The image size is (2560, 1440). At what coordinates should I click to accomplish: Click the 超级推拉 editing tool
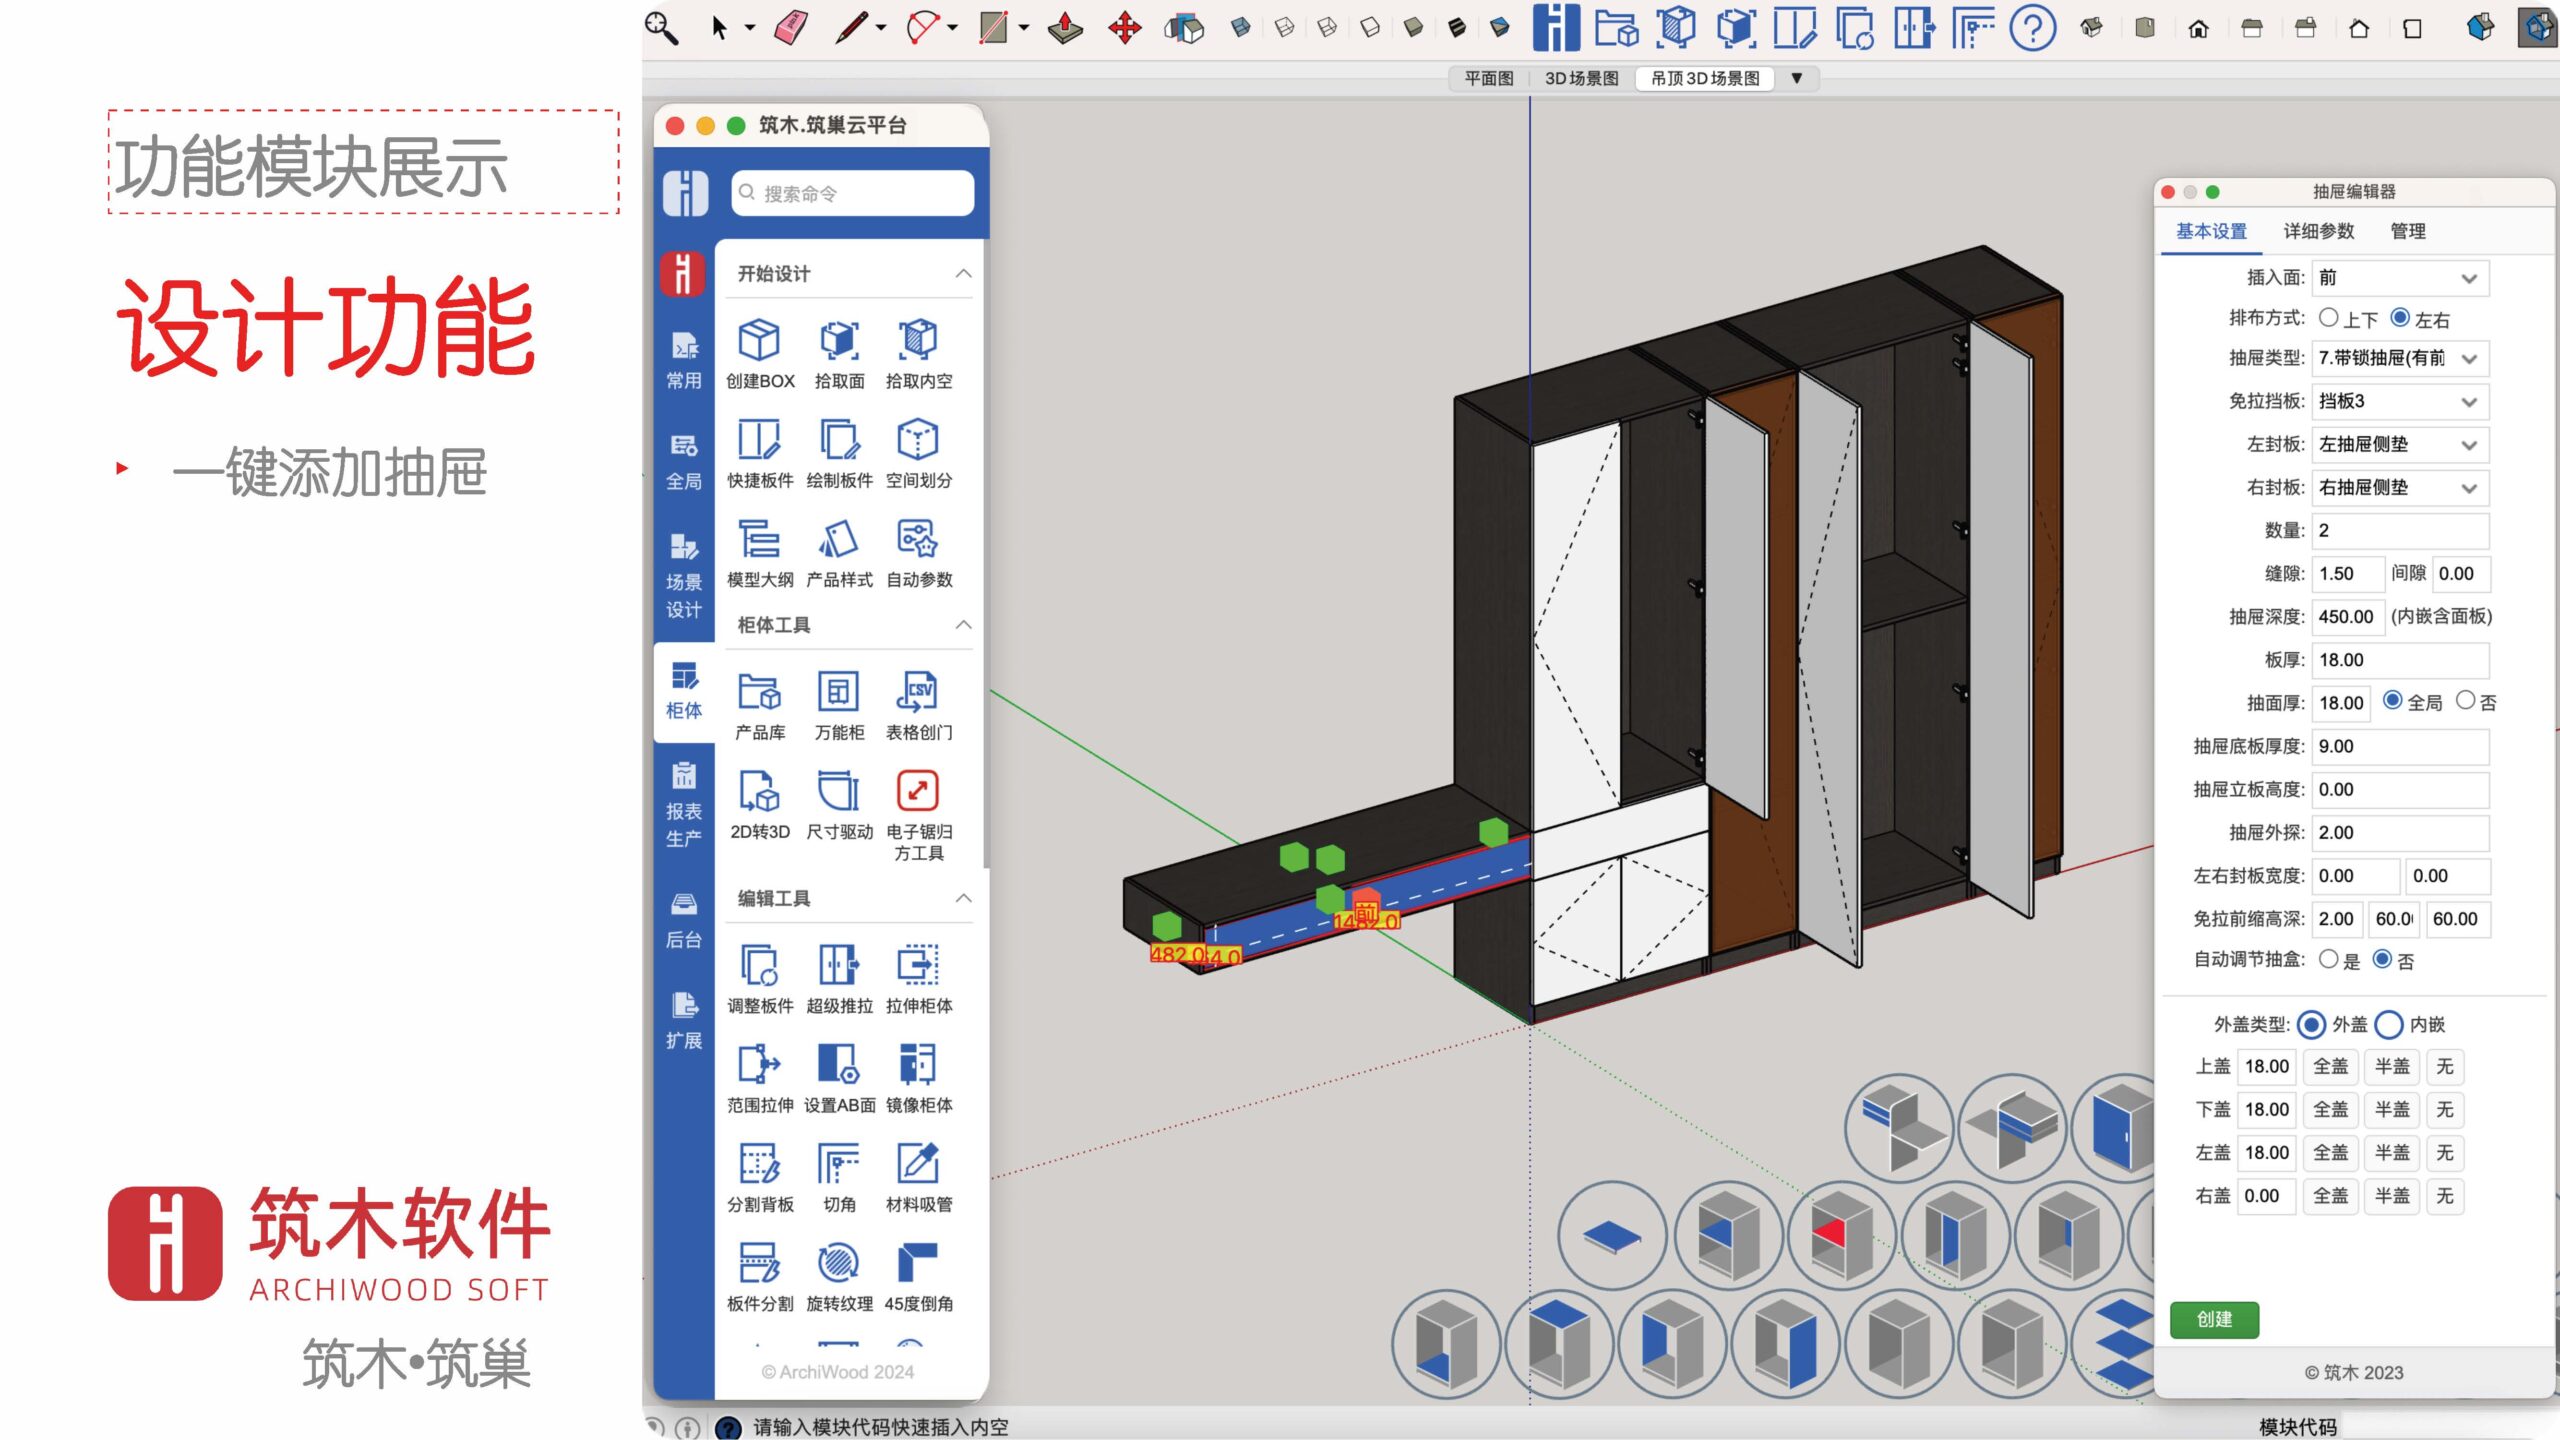[838, 966]
